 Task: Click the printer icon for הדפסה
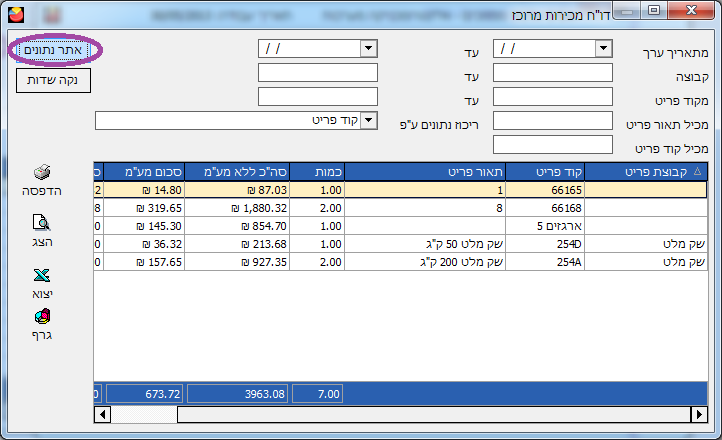coord(42,174)
